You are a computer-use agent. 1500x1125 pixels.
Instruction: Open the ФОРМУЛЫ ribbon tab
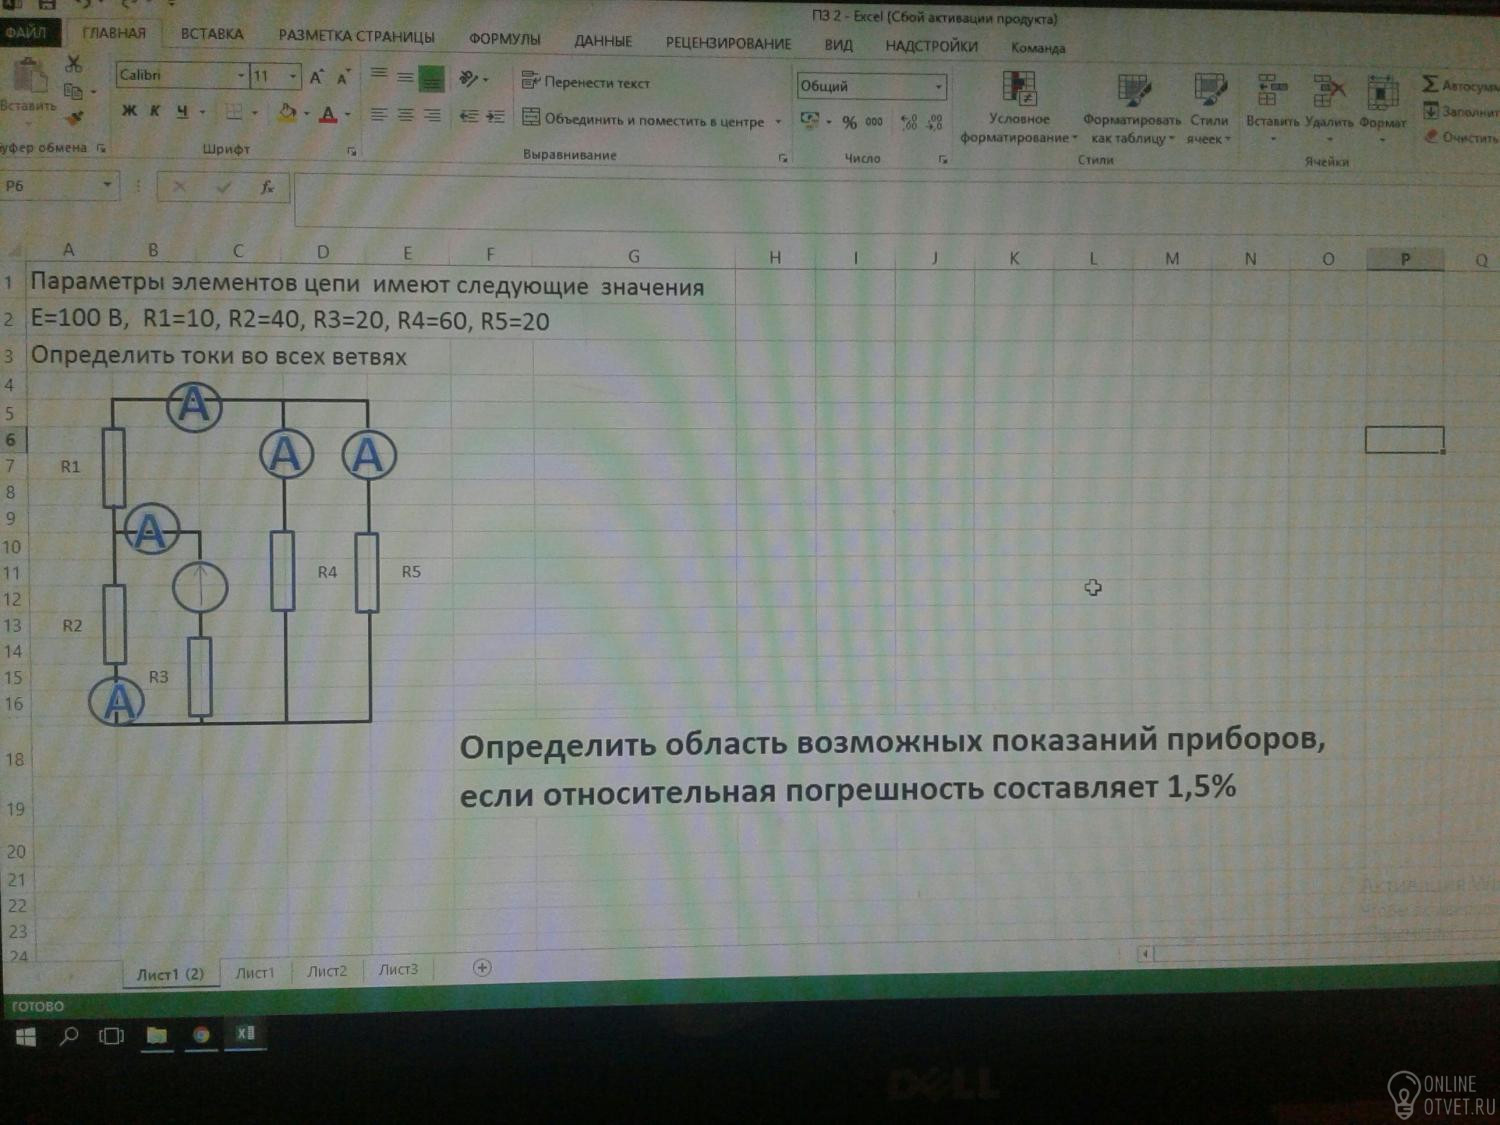click(x=504, y=39)
